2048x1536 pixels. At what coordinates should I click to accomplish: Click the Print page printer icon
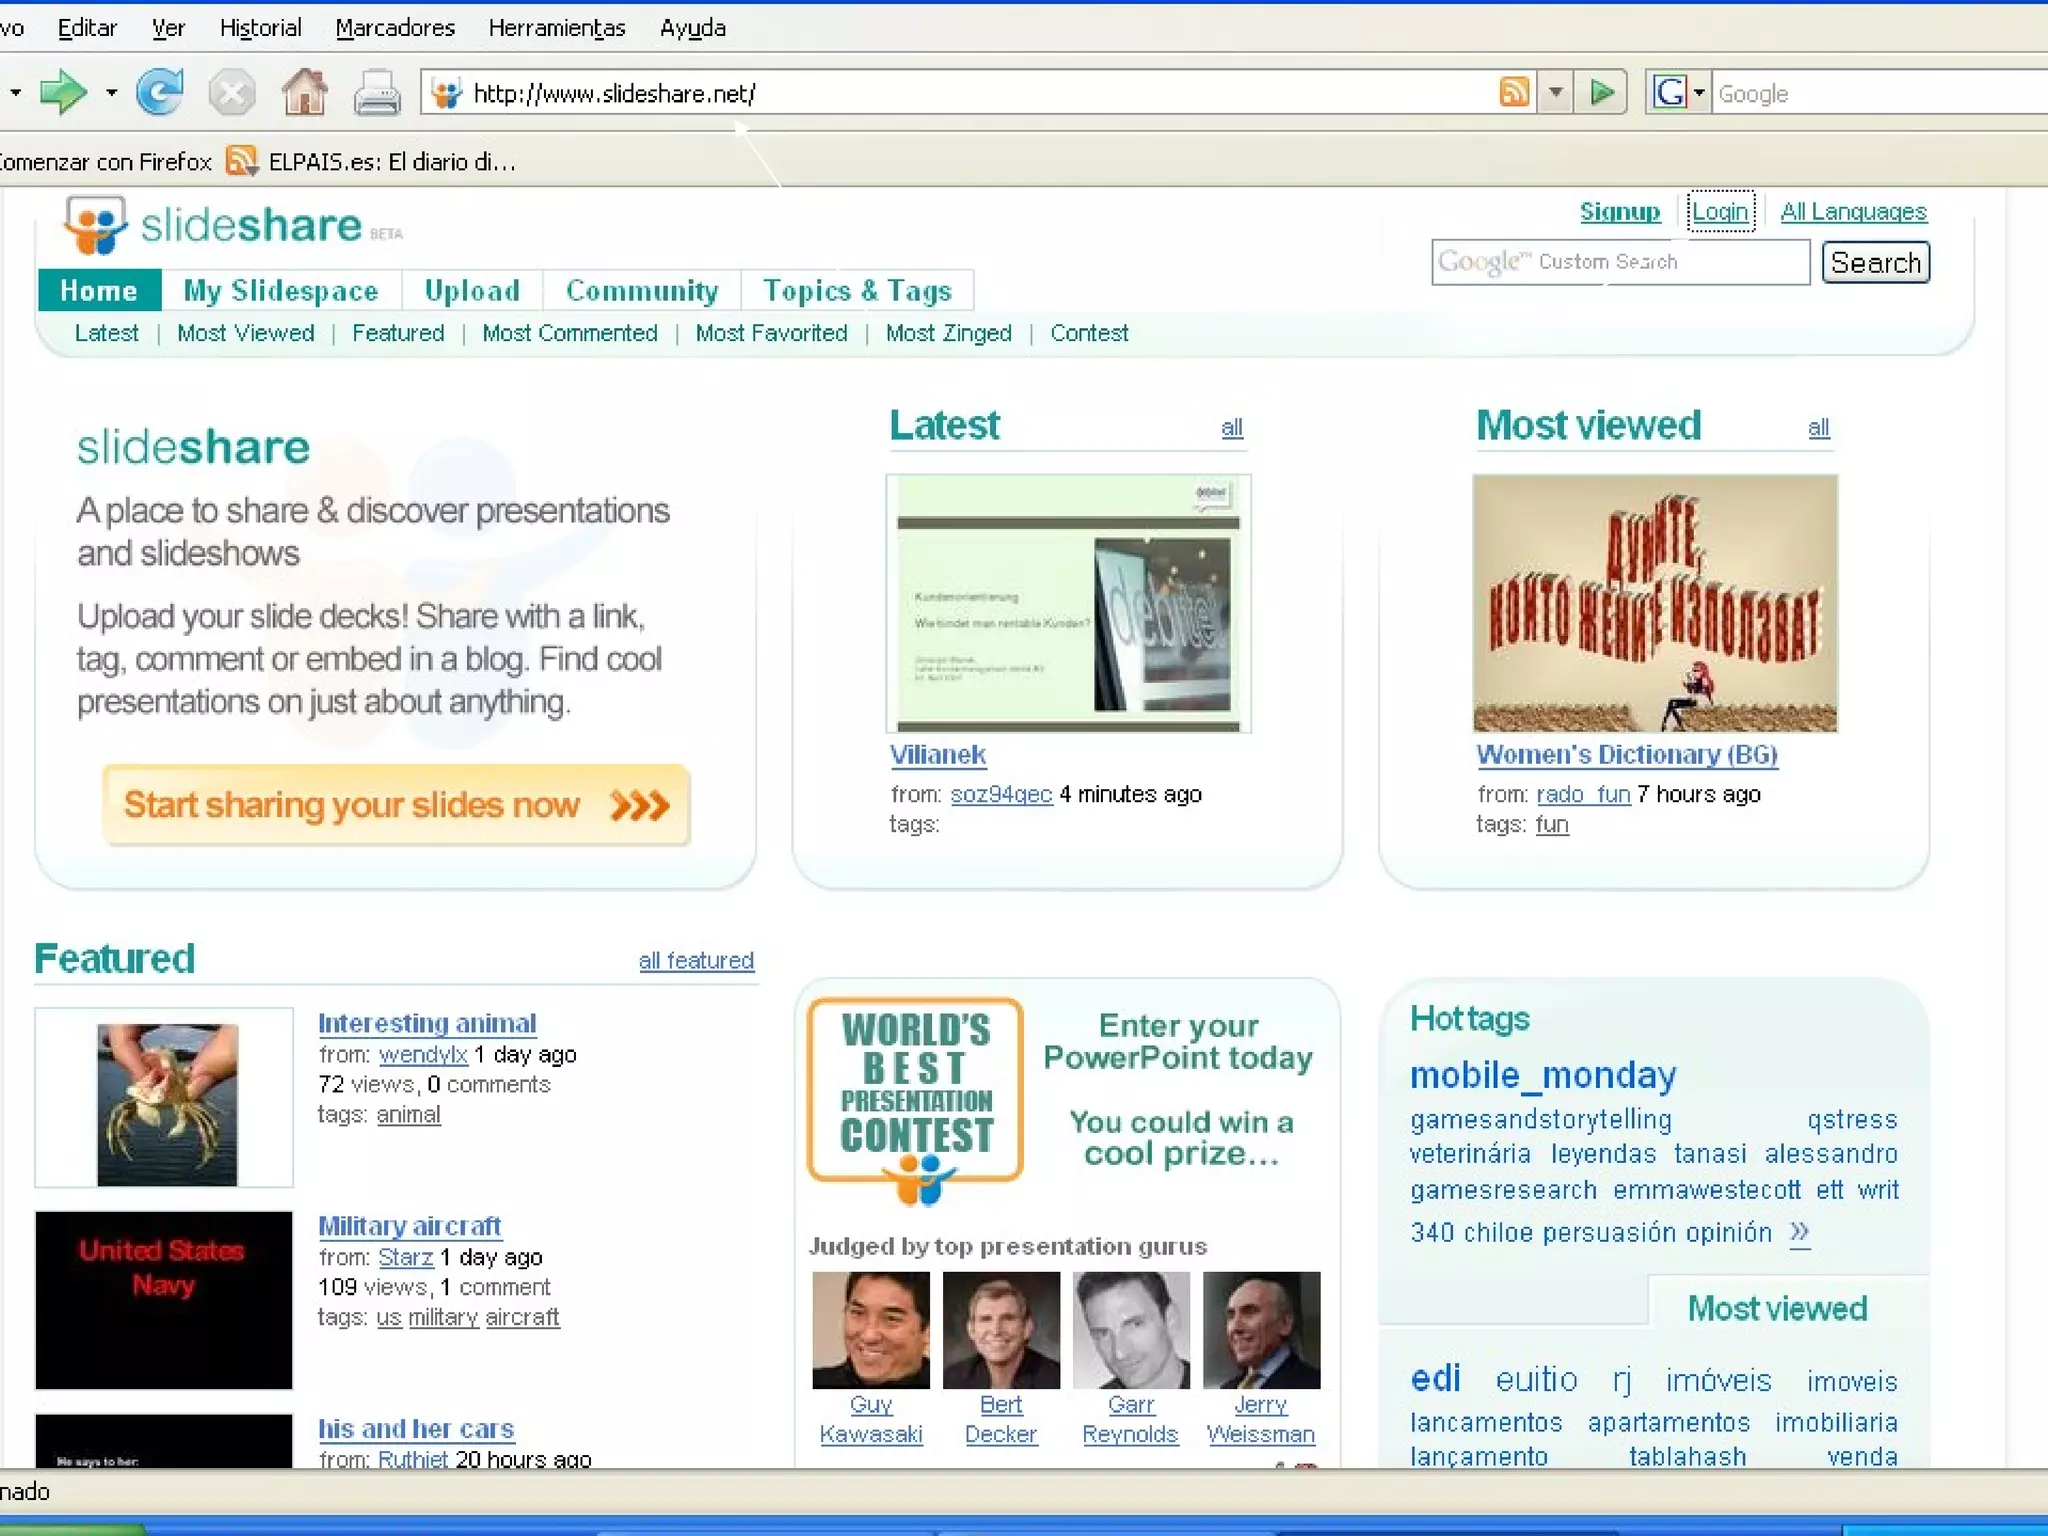pyautogui.click(x=377, y=94)
